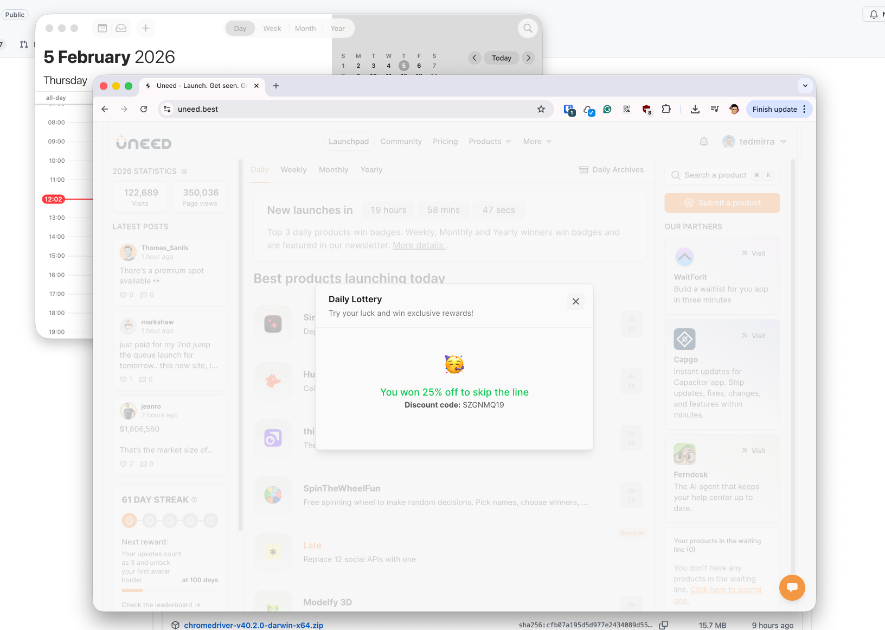The height and width of the screenshot is (630, 885).
Task: Click the Search a product field
Action: (x=714, y=175)
